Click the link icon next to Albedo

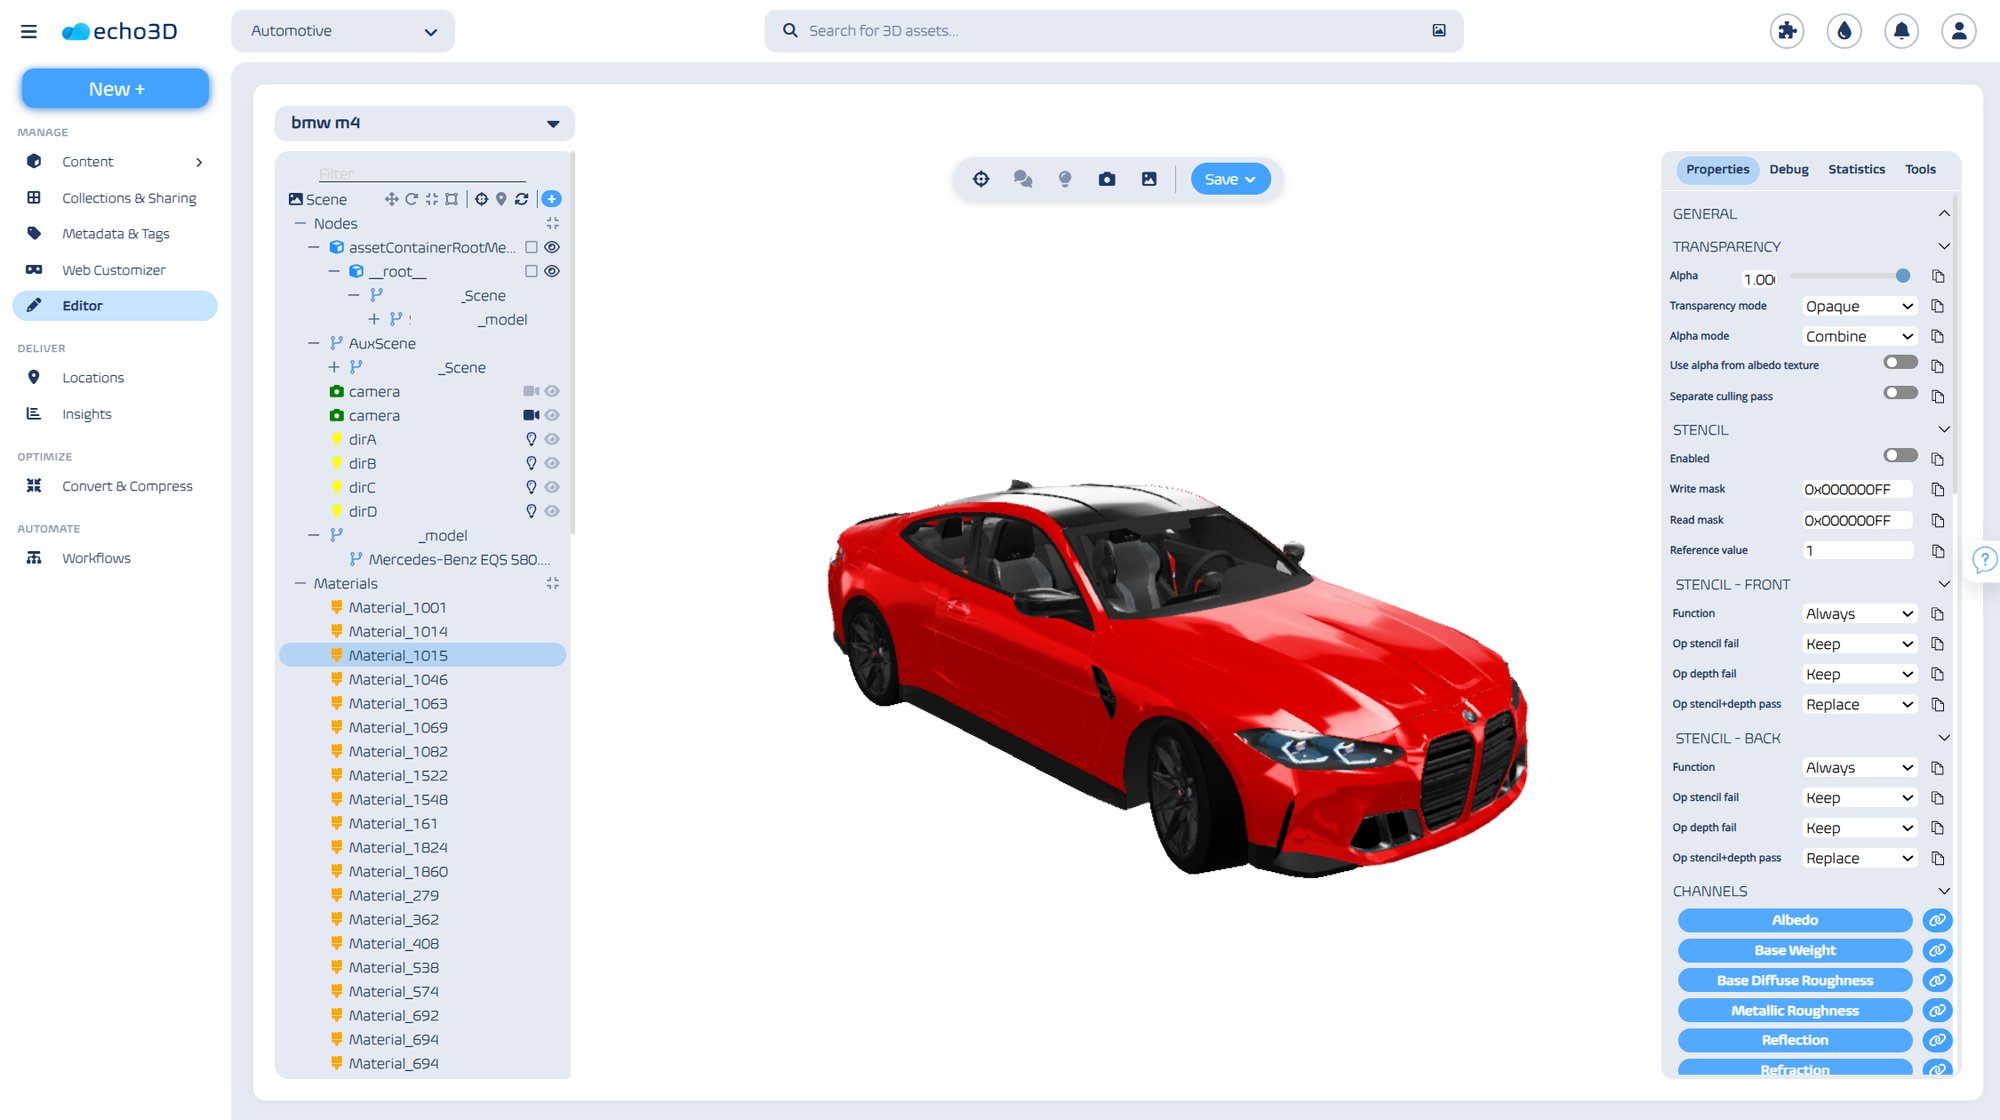tap(1937, 920)
